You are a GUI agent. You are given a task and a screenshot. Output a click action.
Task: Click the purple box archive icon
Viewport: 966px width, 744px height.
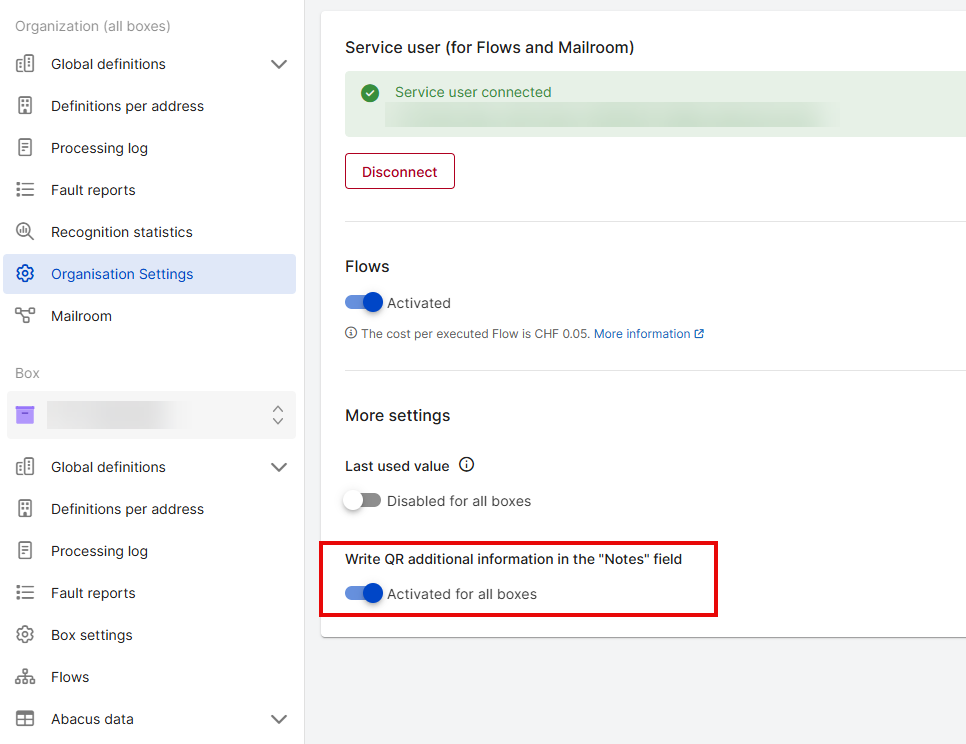pyautogui.click(x=25, y=414)
